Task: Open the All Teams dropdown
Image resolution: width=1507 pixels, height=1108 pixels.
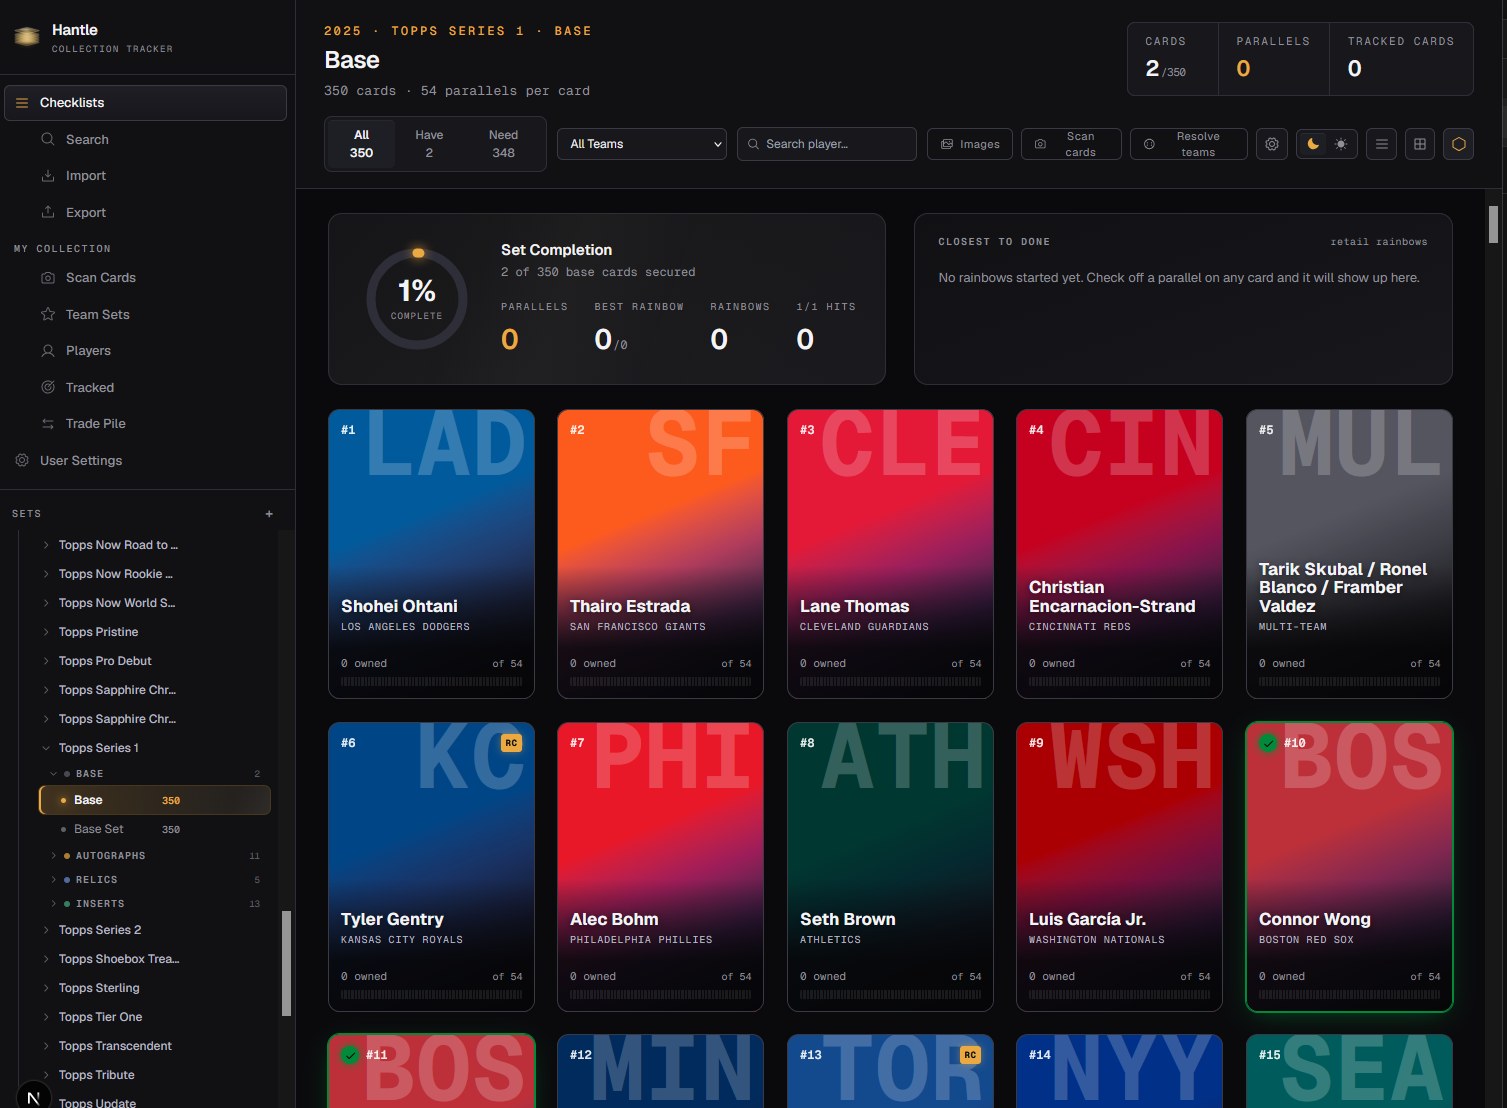Action: point(642,144)
